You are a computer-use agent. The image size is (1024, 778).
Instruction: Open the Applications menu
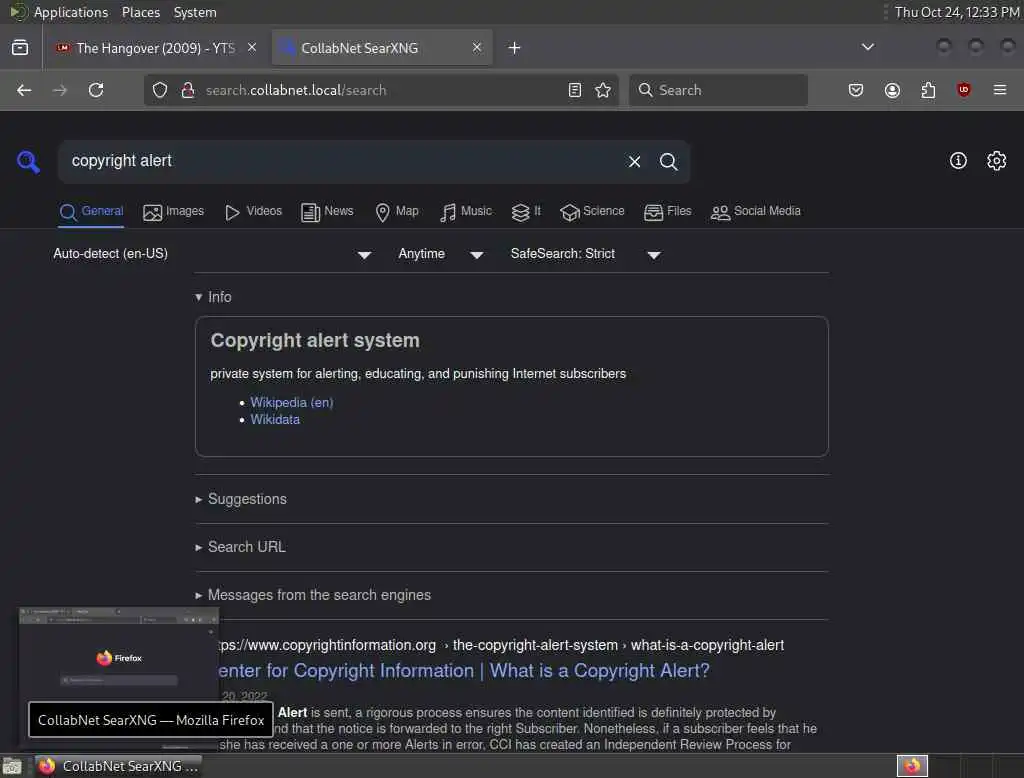(x=71, y=12)
